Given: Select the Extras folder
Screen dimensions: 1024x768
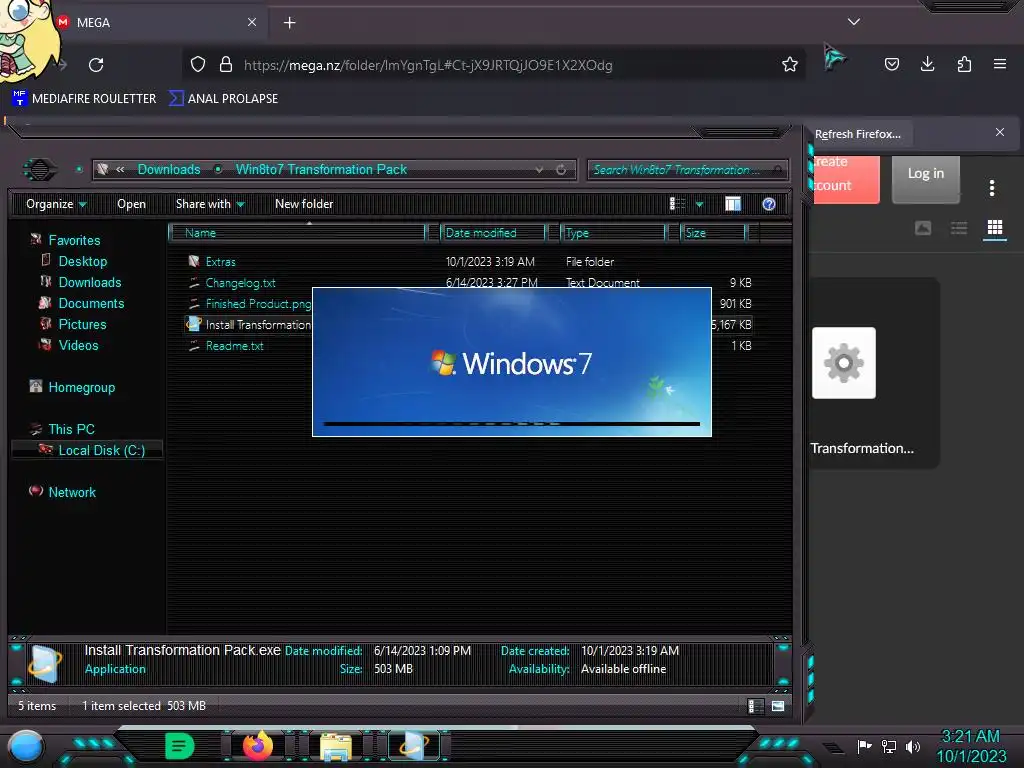Looking at the screenshot, I should [x=220, y=262].
